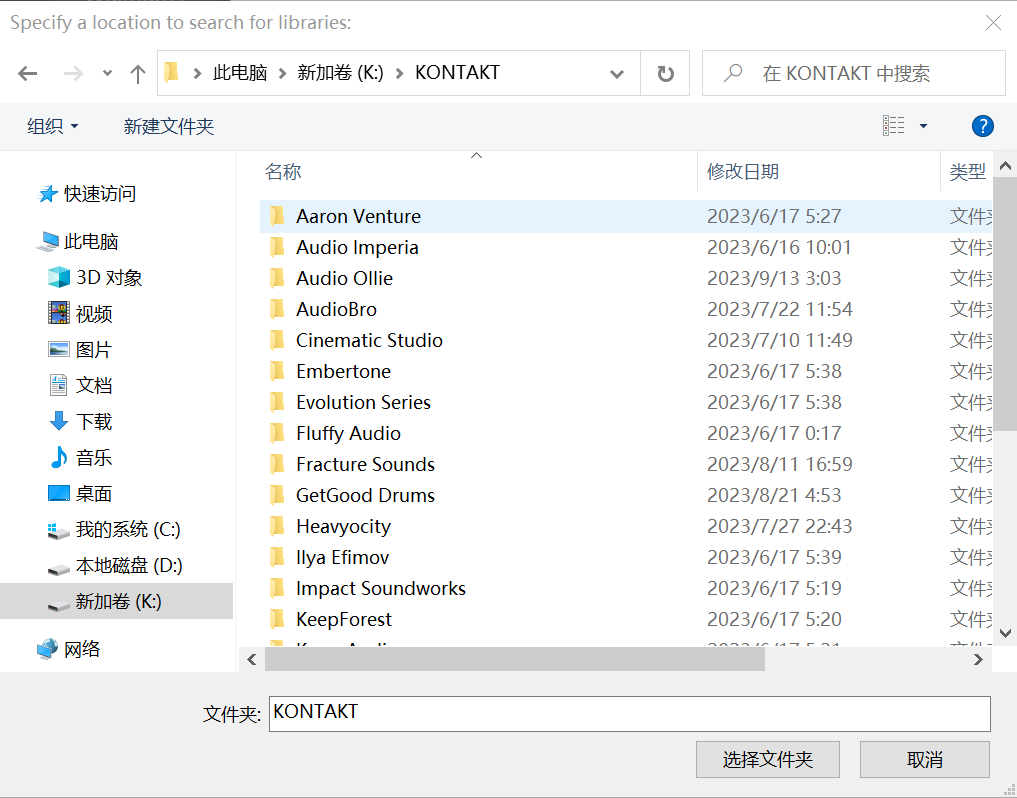The height and width of the screenshot is (798, 1017).
Task: Select the Audio Ollie folder
Action: tap(344, 278)
